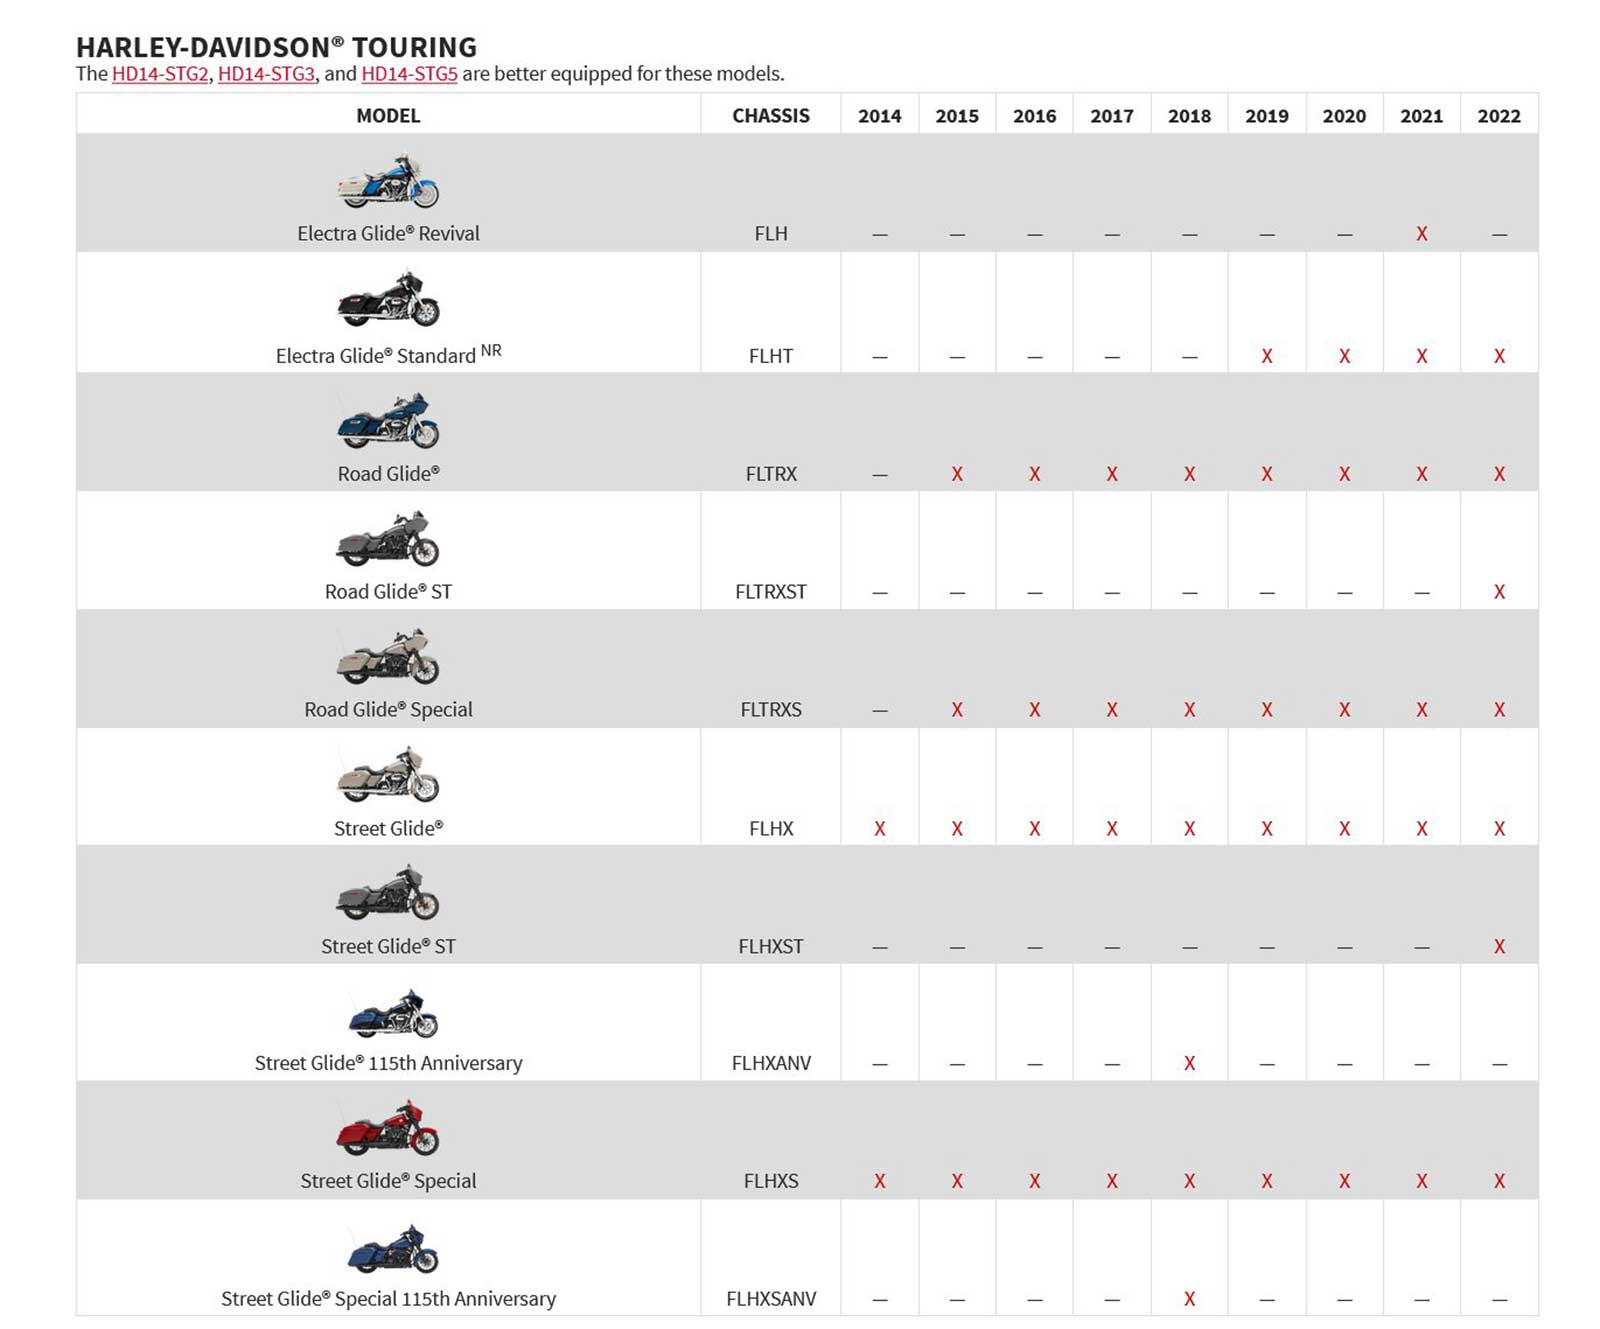
Task: Click the Electra Glide Revival motorcycle image
Action: coord(388,181)
